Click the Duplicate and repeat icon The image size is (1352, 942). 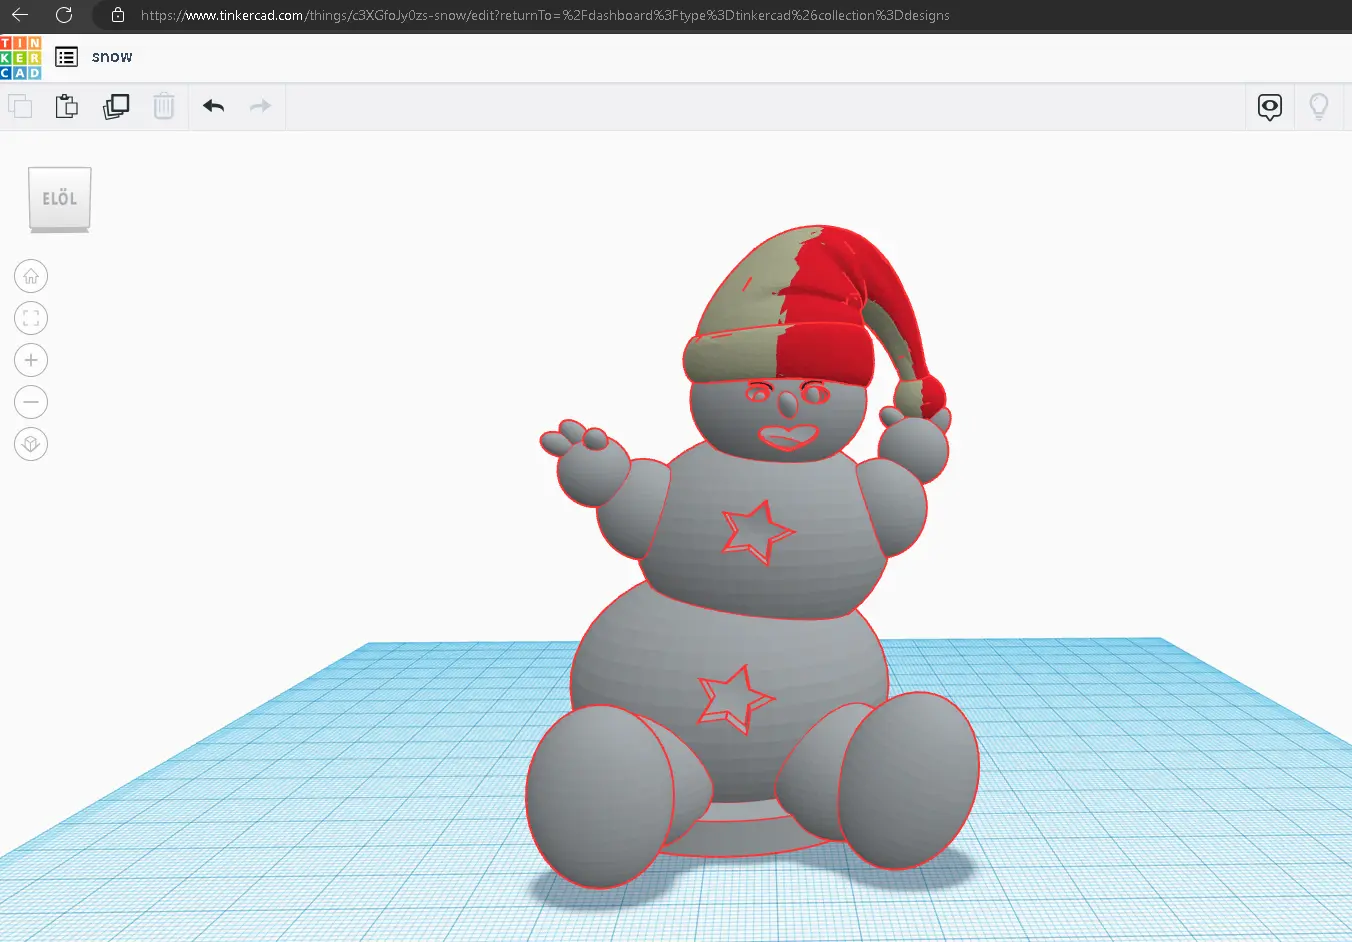point(116,106)
